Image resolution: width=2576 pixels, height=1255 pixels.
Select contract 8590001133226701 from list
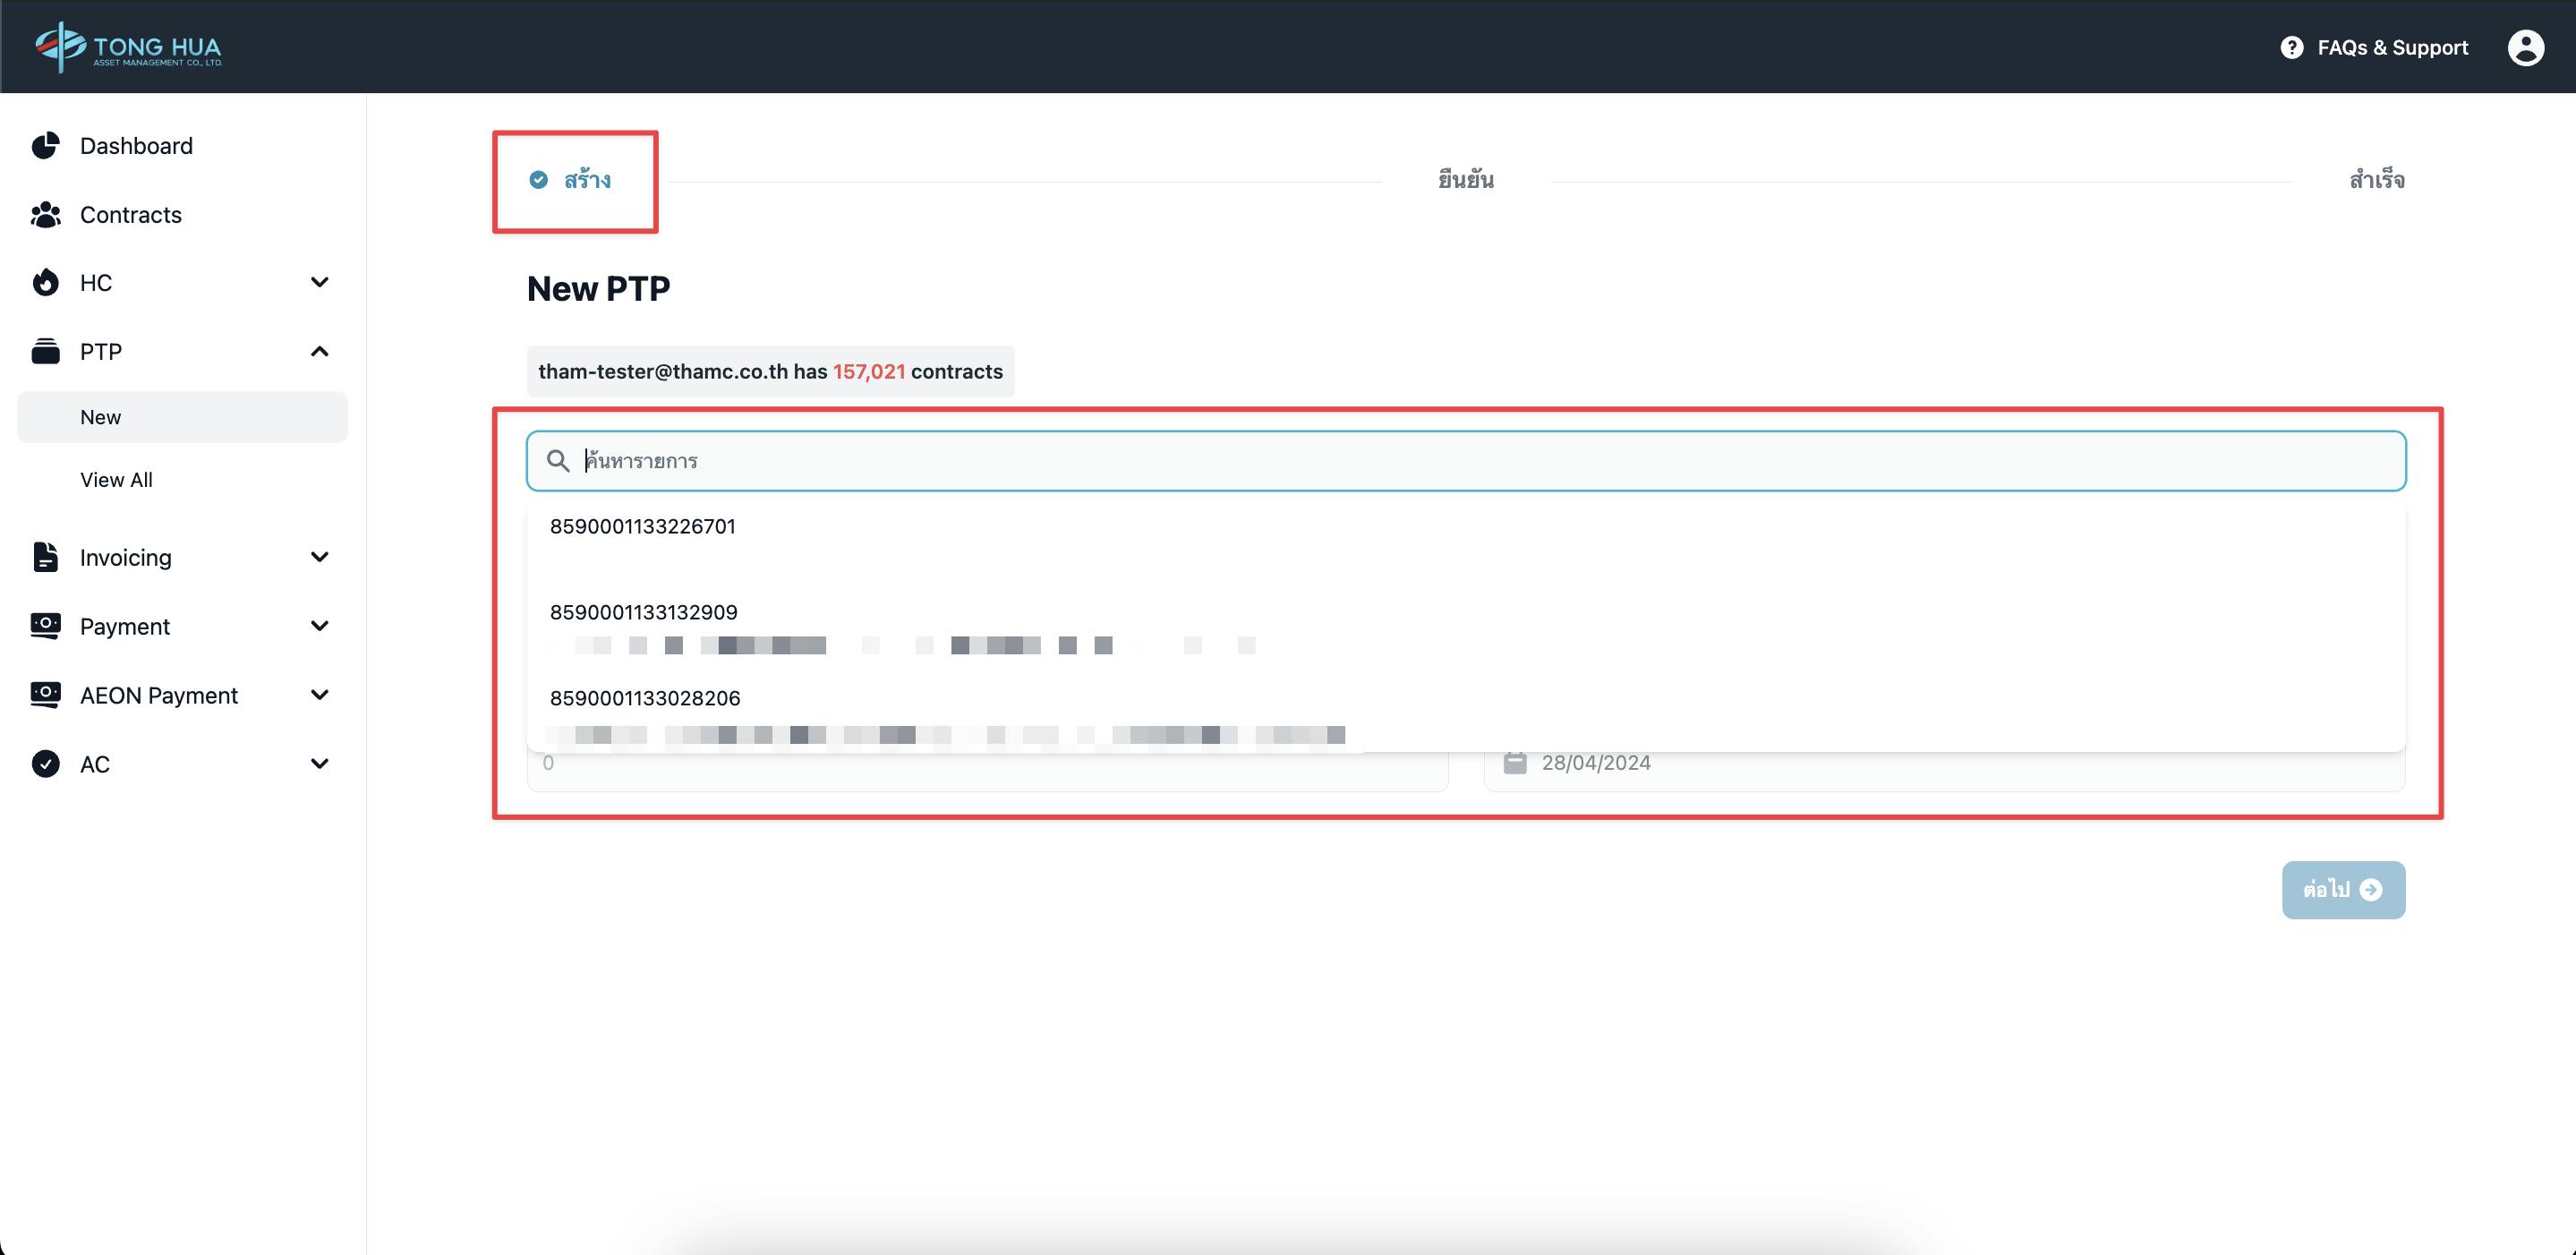click(643, 525)
